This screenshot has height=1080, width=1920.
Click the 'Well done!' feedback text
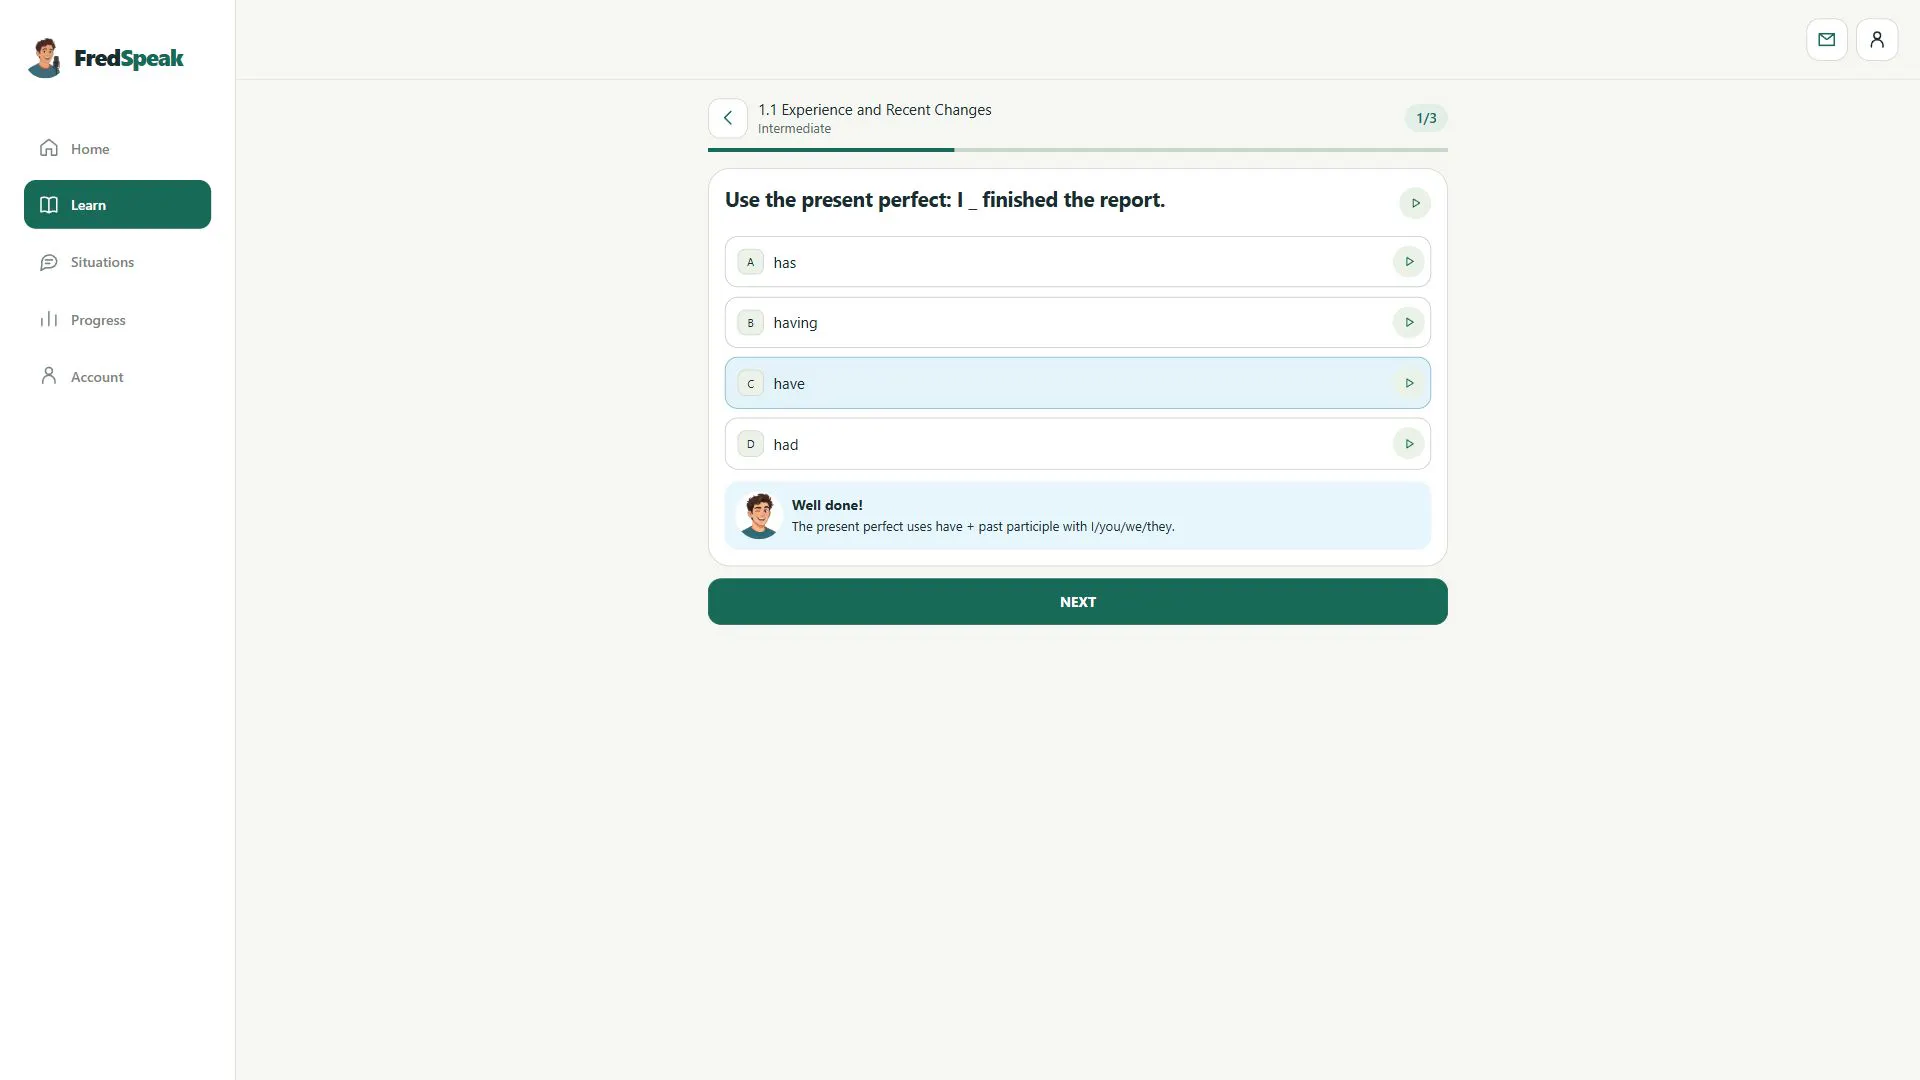tap(827, 505)
